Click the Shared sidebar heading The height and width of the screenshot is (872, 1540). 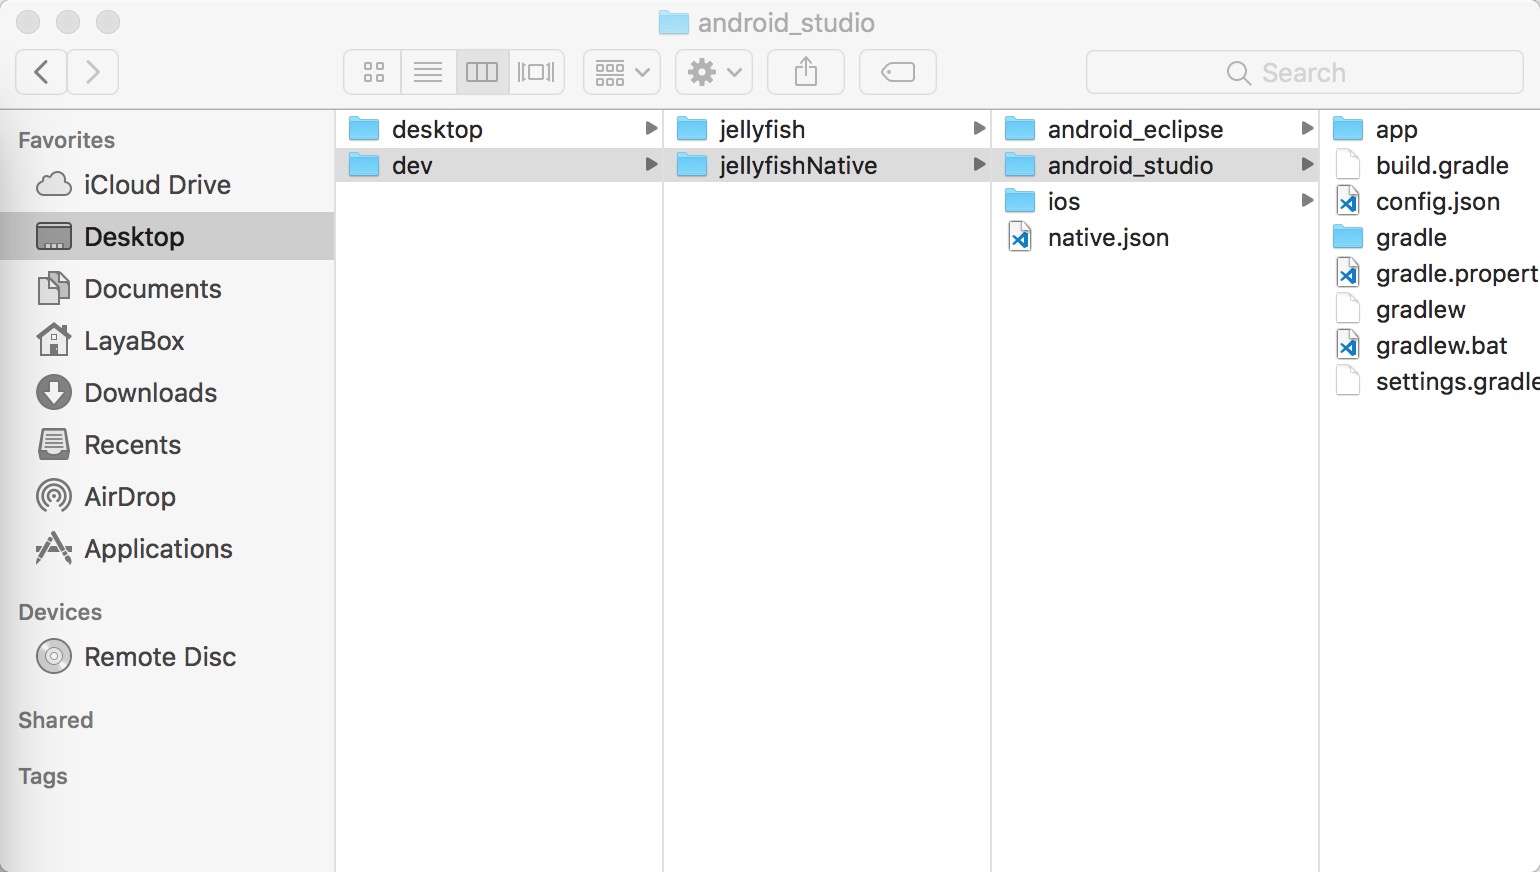(x=56, y=720)
